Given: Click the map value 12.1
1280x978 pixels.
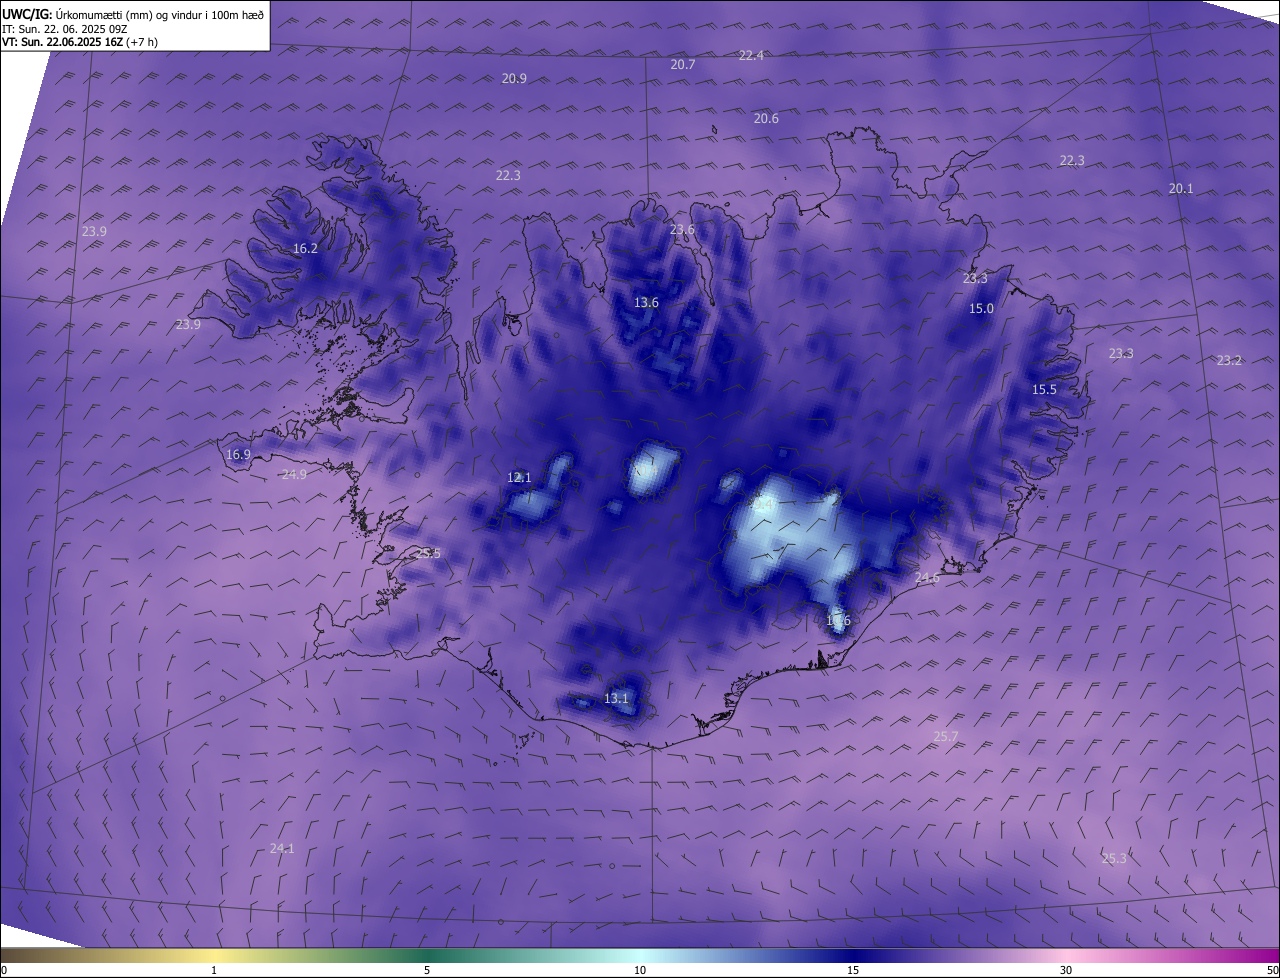Looking at the screenshot, I should (x=519, y=477).
